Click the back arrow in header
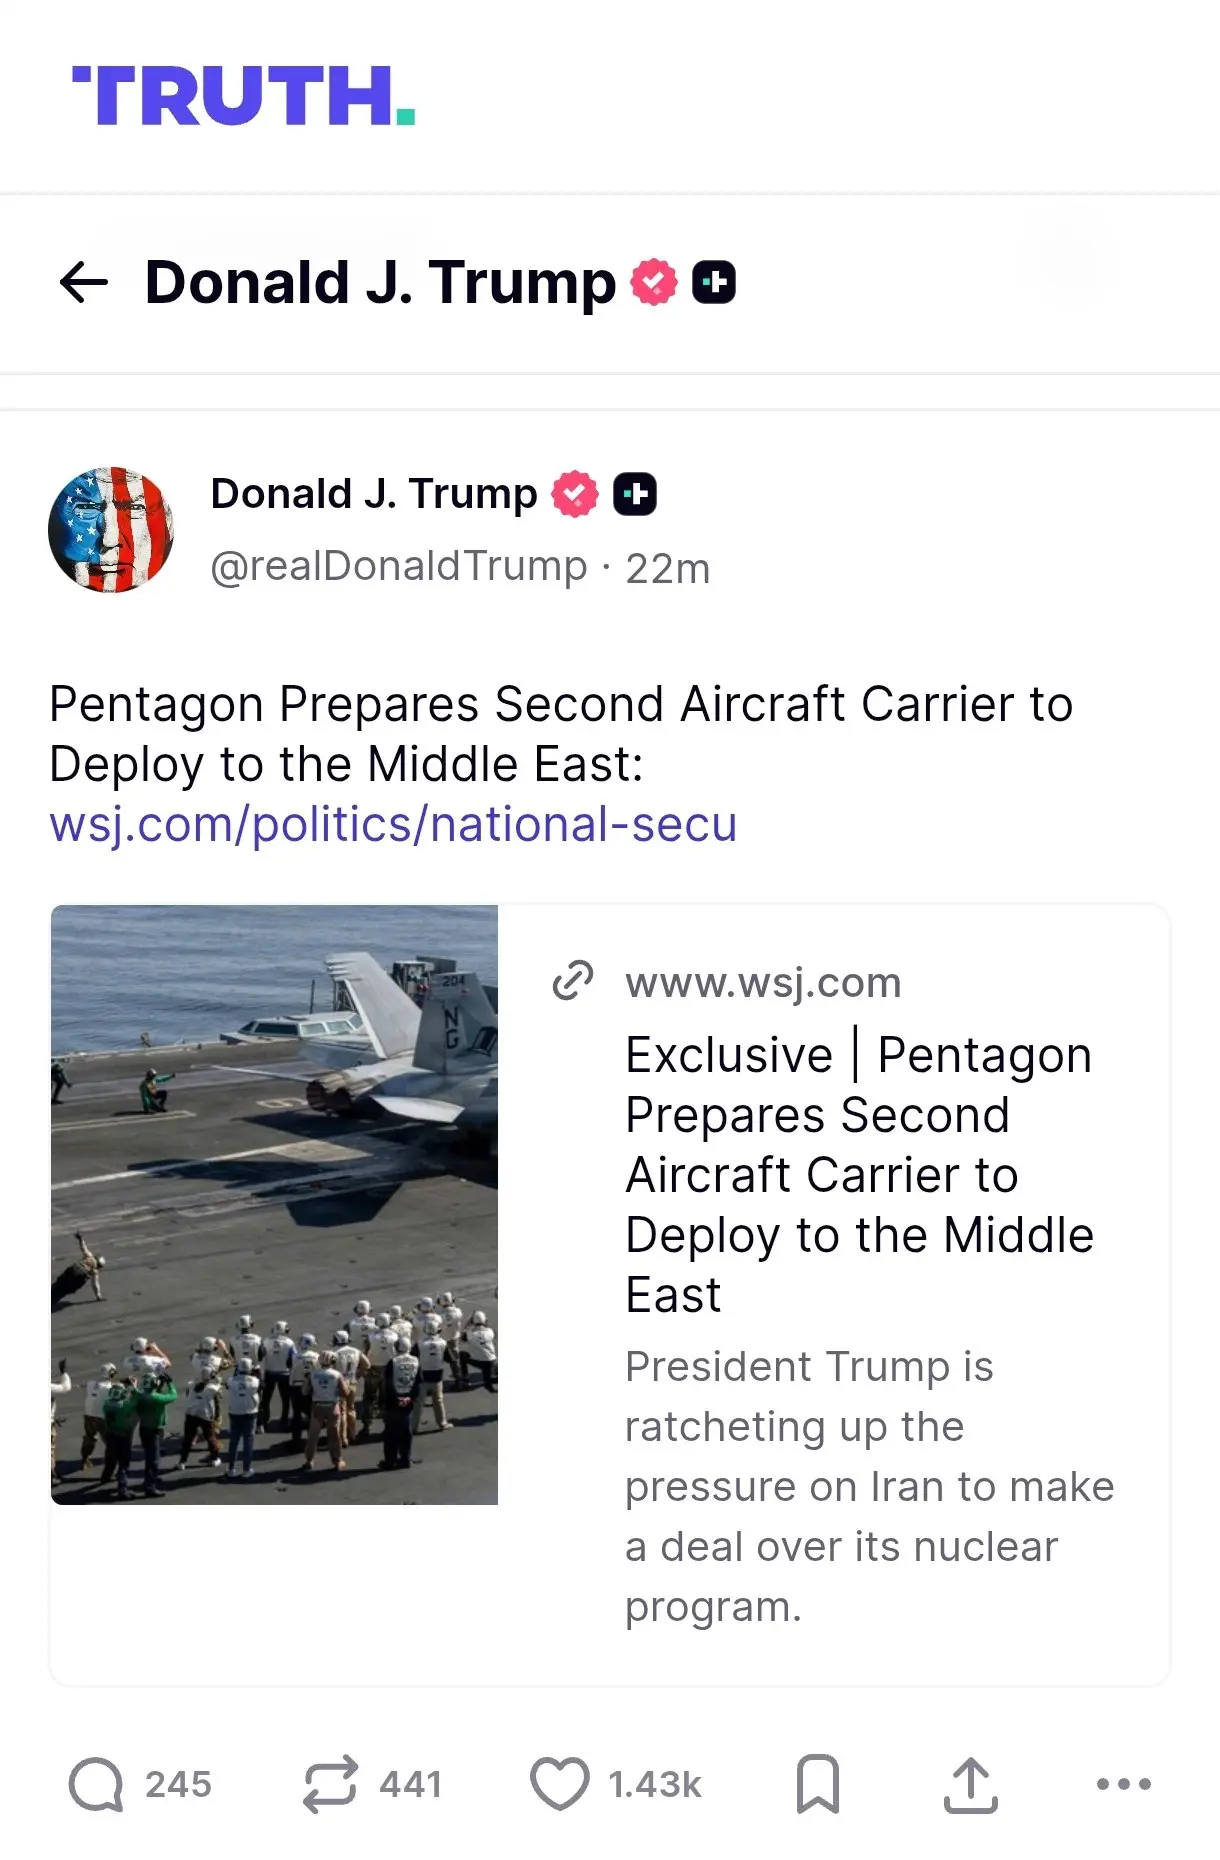The width and height of the screenshot is (1220, 1860). click(x=84, y=283)
